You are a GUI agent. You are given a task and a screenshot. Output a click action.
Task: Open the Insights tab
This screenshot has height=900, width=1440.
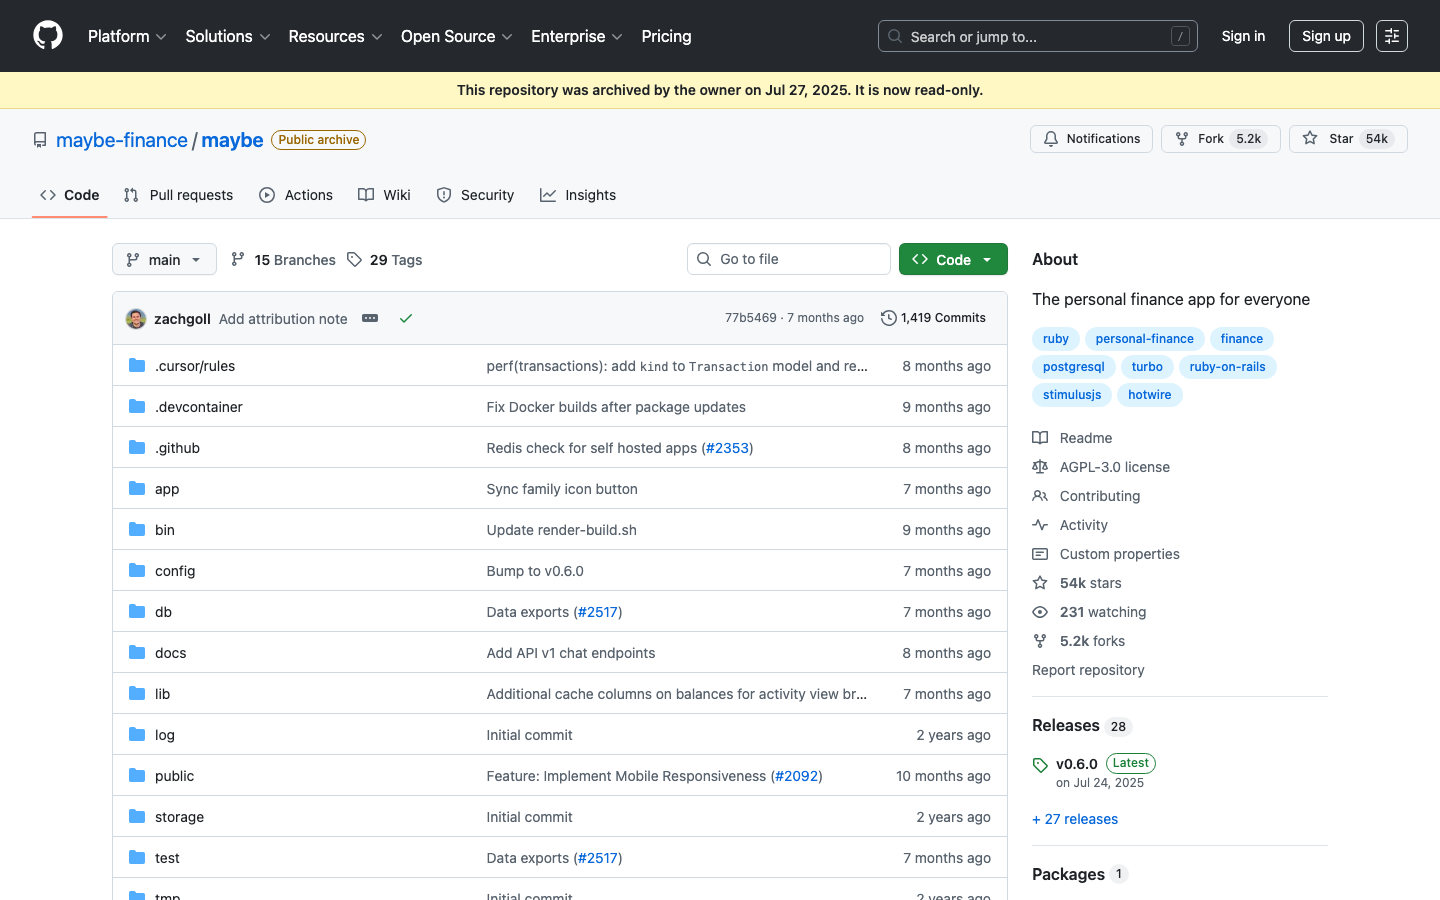coord(578,195)
